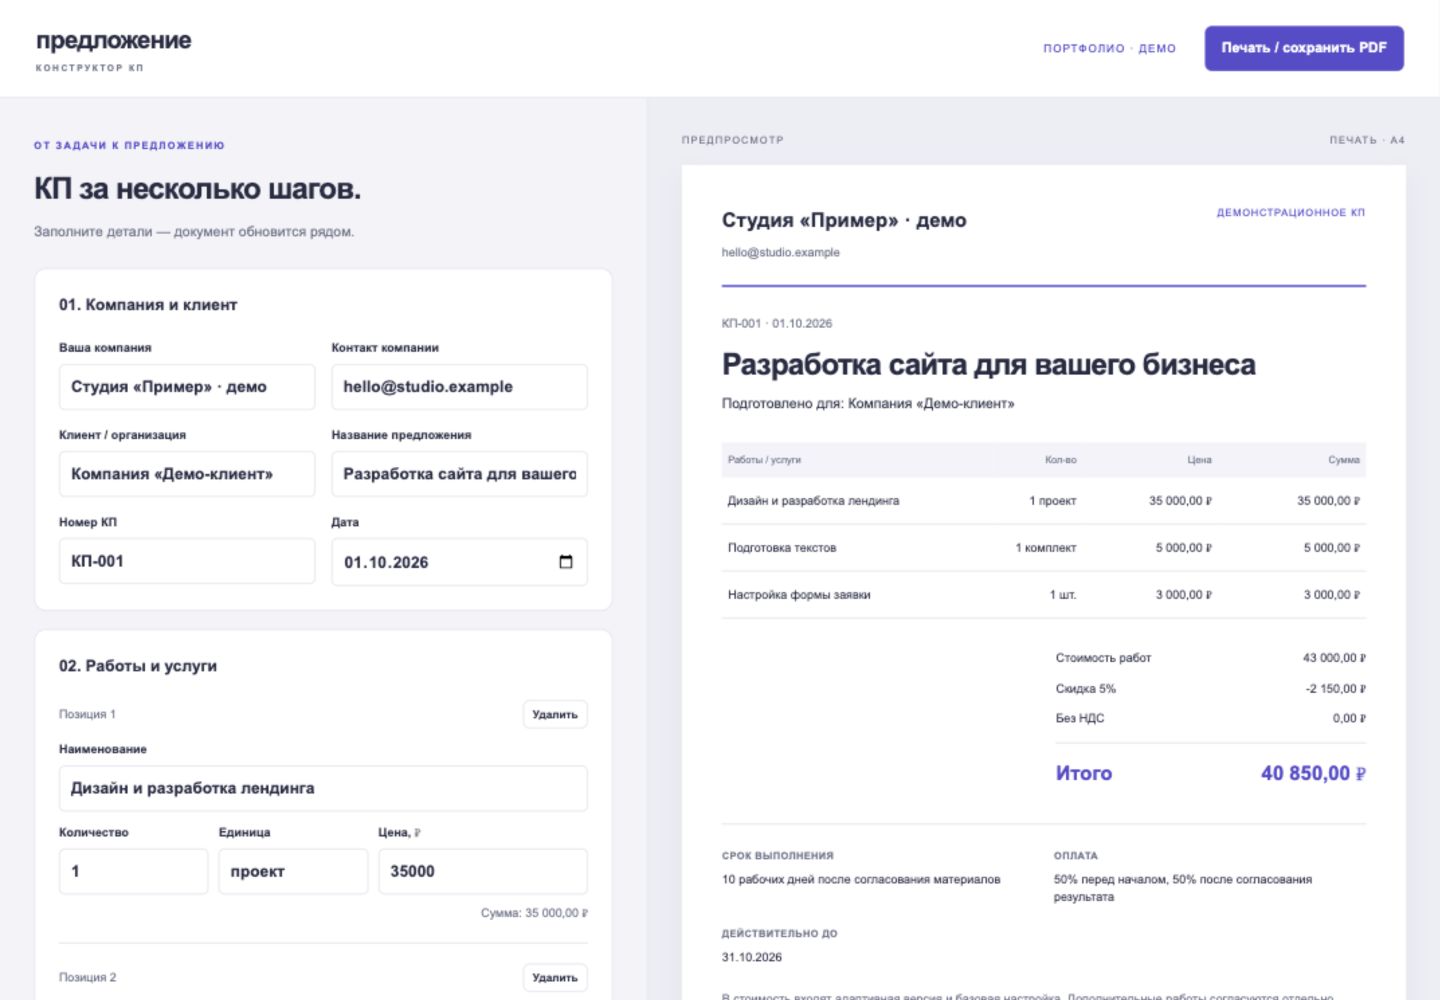Select the Клиент / организация input
Image resolution: width=1440 pixels, height=1000 pixels.
pyautogui.click(x=187, y=474)
